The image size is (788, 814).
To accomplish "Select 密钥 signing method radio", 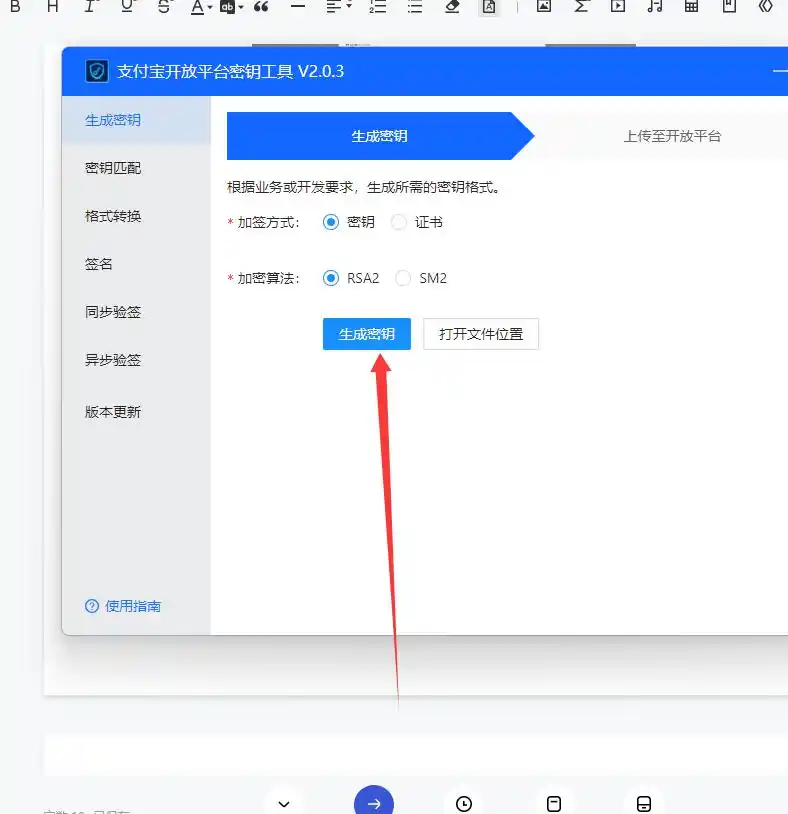I will pyautogui.click(x=331, y=222).
